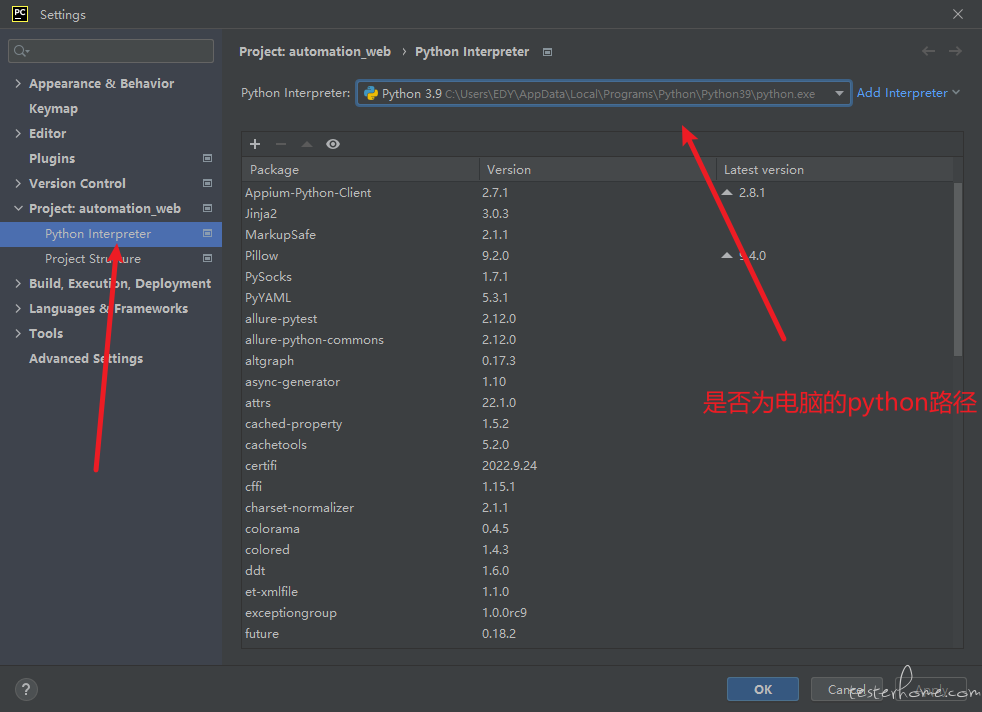The height and width of the screenshot is (712, 982).
Task: Click the back navigation arrow
Action: point(928,51)
